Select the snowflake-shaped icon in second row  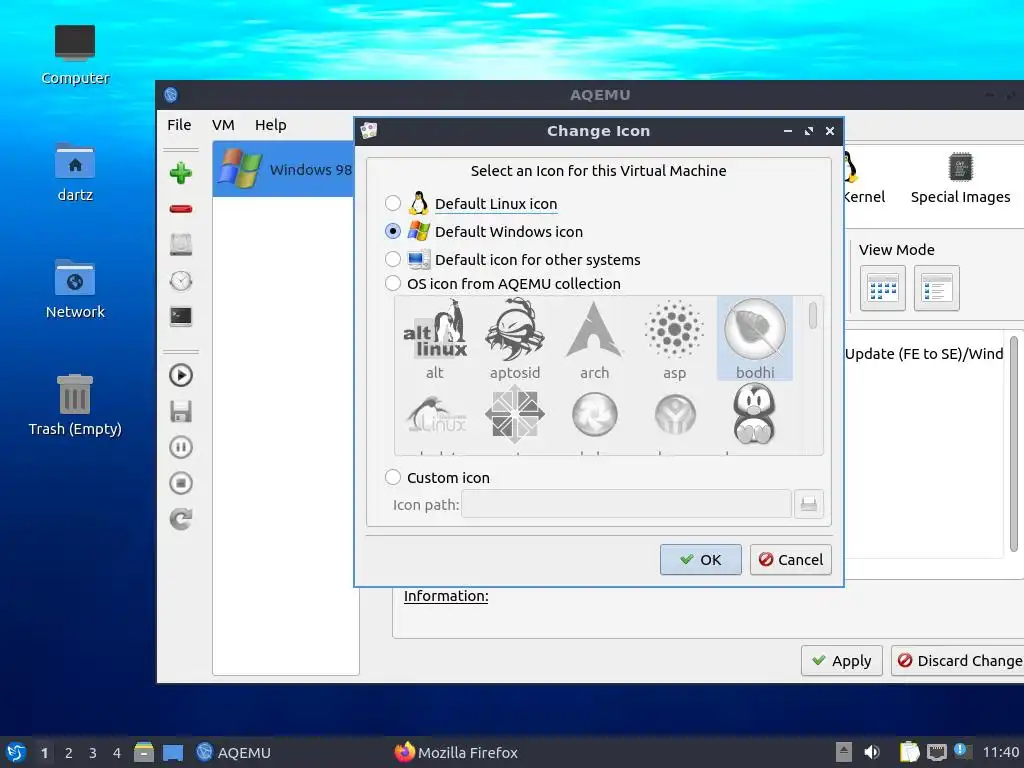click(x=515, y=414)
